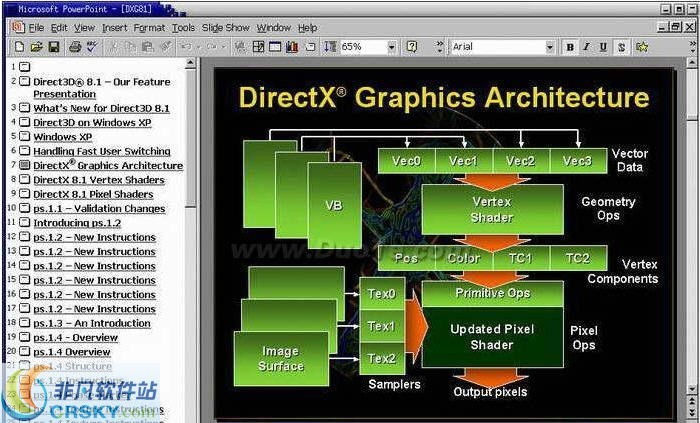Toggle italic formatting
The width and height of the screenshot is (700, 423).
pos(587,47)
